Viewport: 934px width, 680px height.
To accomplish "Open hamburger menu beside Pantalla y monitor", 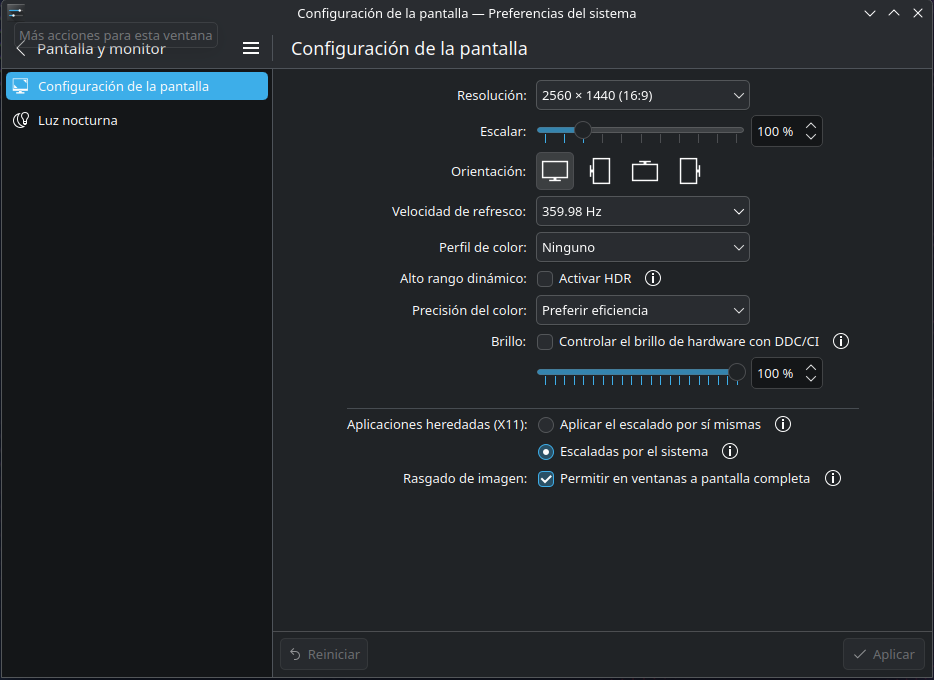I will coord(251,48).
